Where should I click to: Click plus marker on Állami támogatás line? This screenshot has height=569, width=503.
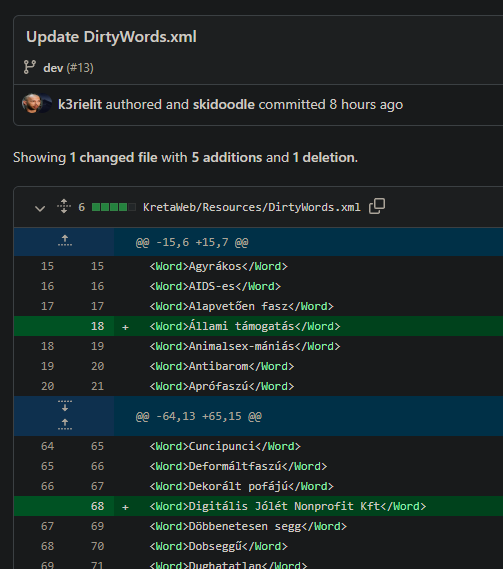(125, 327)
